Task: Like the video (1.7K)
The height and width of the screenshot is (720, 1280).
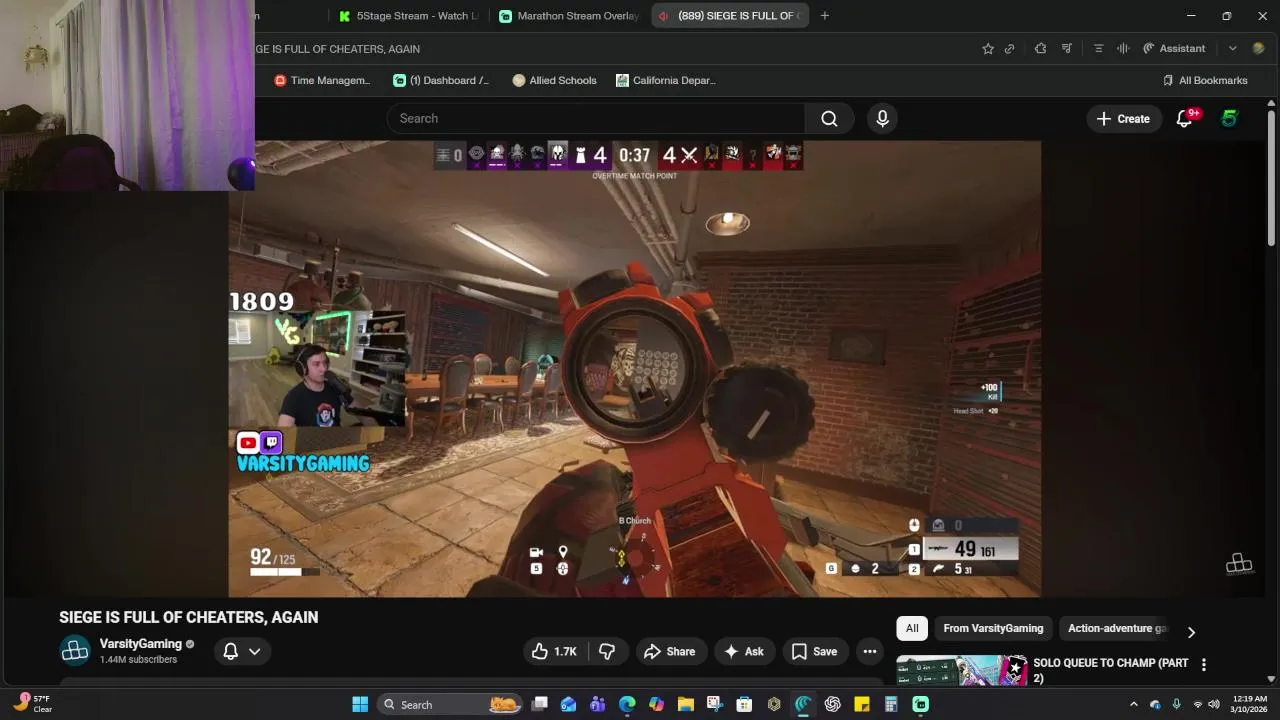Action: click(x=554, y=651)
